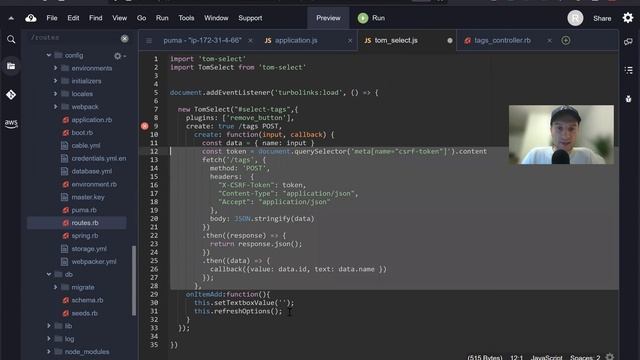Open the Window menu
The height and width of the screenshot is (360, 640).
216,18
